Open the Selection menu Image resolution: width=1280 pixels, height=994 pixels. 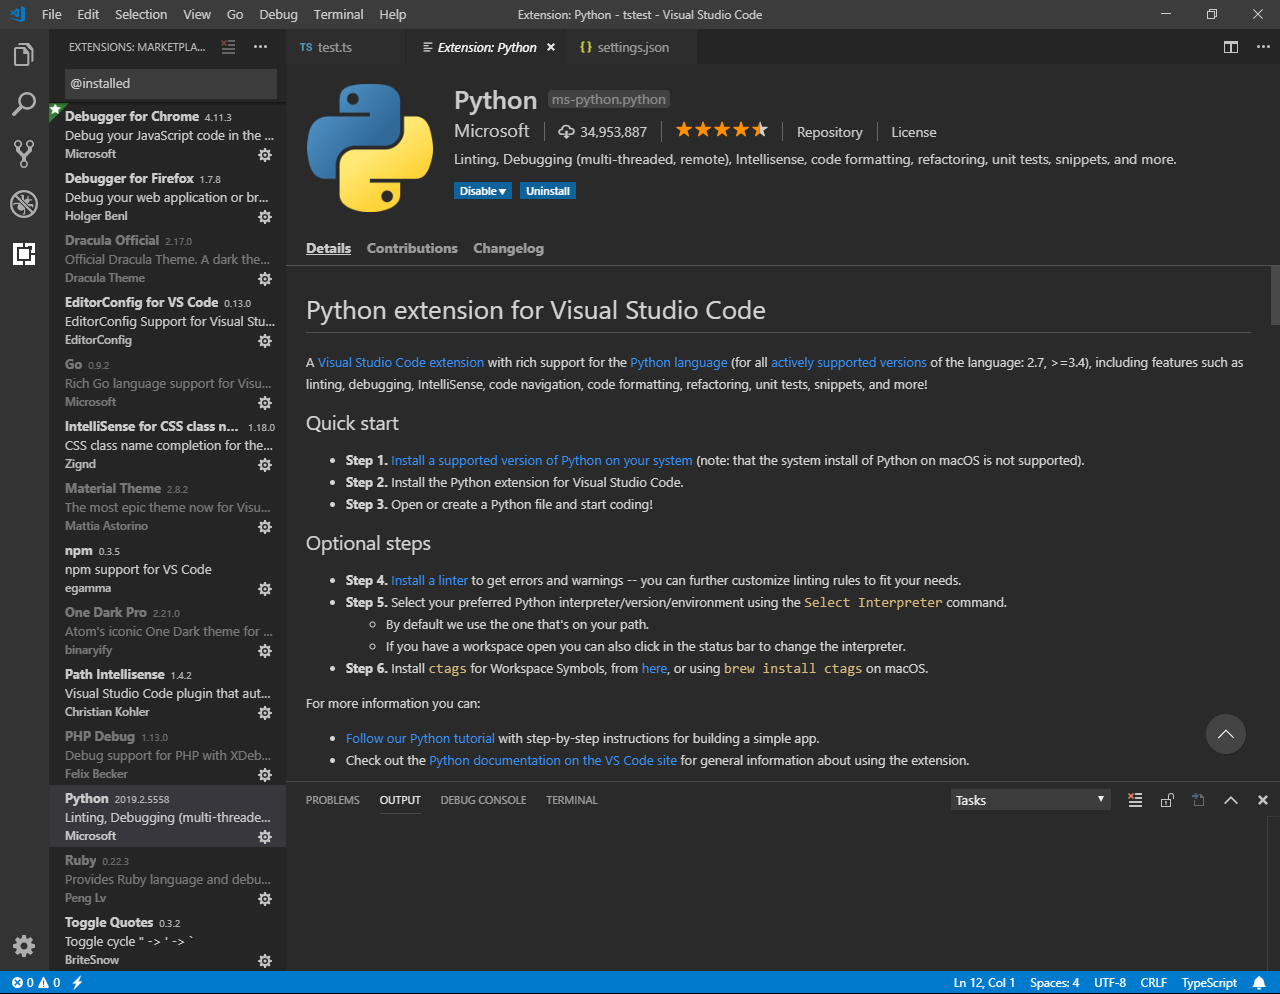141,14
